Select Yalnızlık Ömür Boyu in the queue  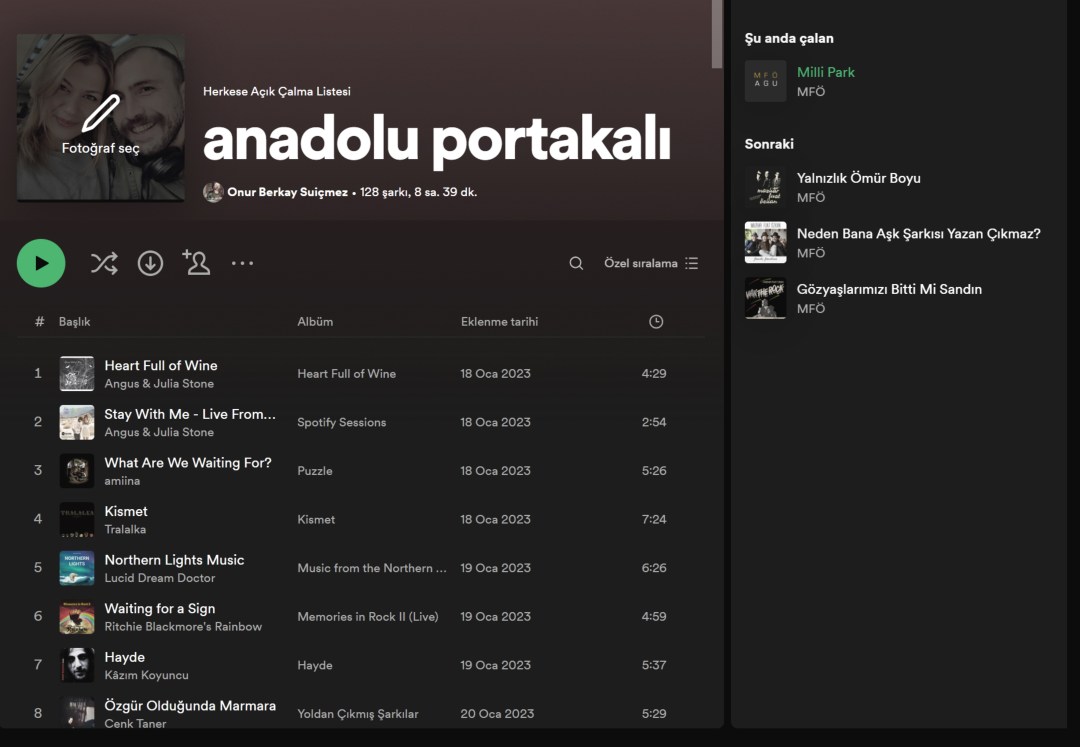pyautogui.click(x=858, y=178)
